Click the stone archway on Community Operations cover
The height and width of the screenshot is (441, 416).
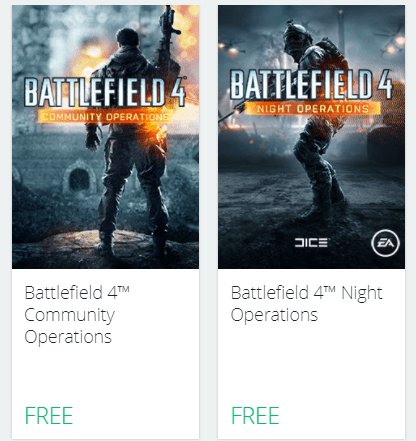coord(79,177)
